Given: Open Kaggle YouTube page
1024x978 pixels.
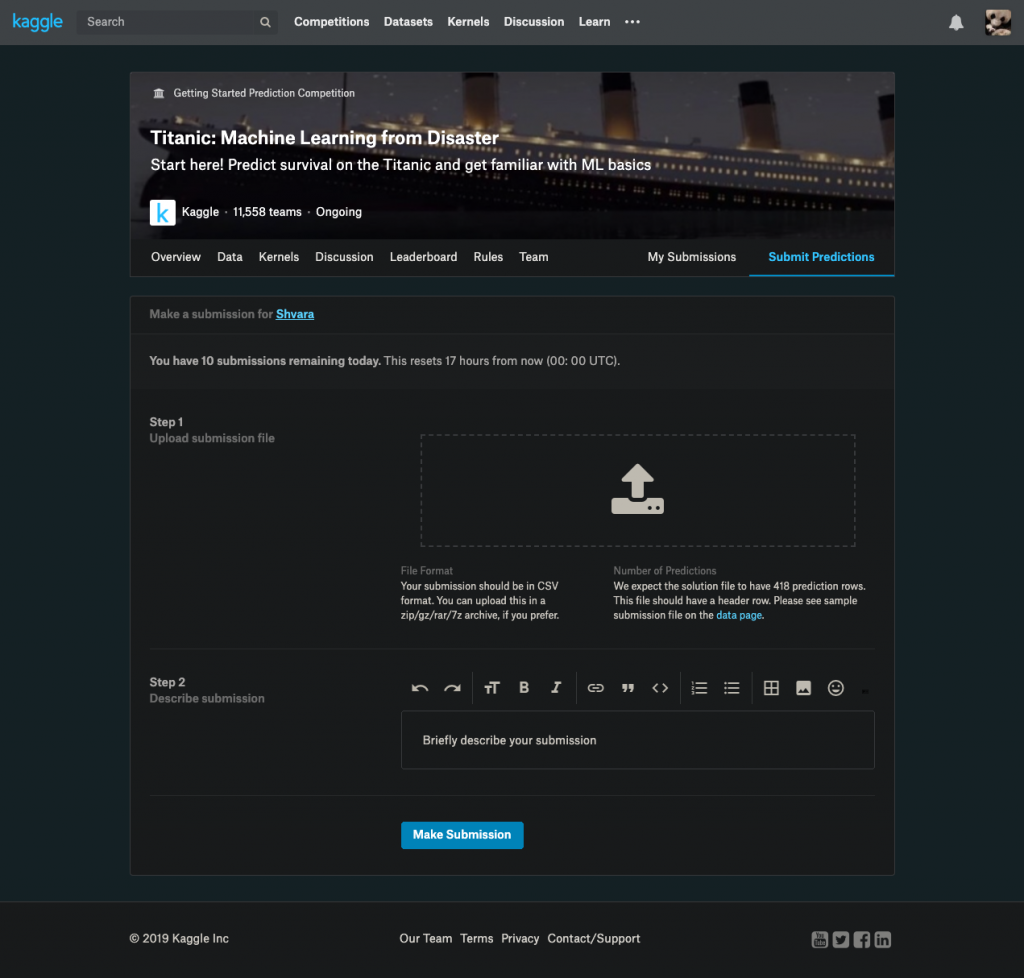Looking at the screenshot, I should pyautogui.click(x=820, y=939).
